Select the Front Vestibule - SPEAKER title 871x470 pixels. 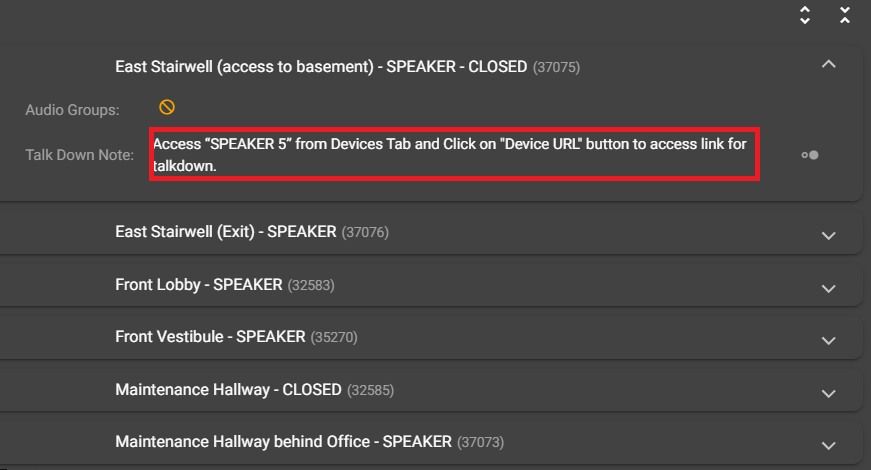[210, 337]
